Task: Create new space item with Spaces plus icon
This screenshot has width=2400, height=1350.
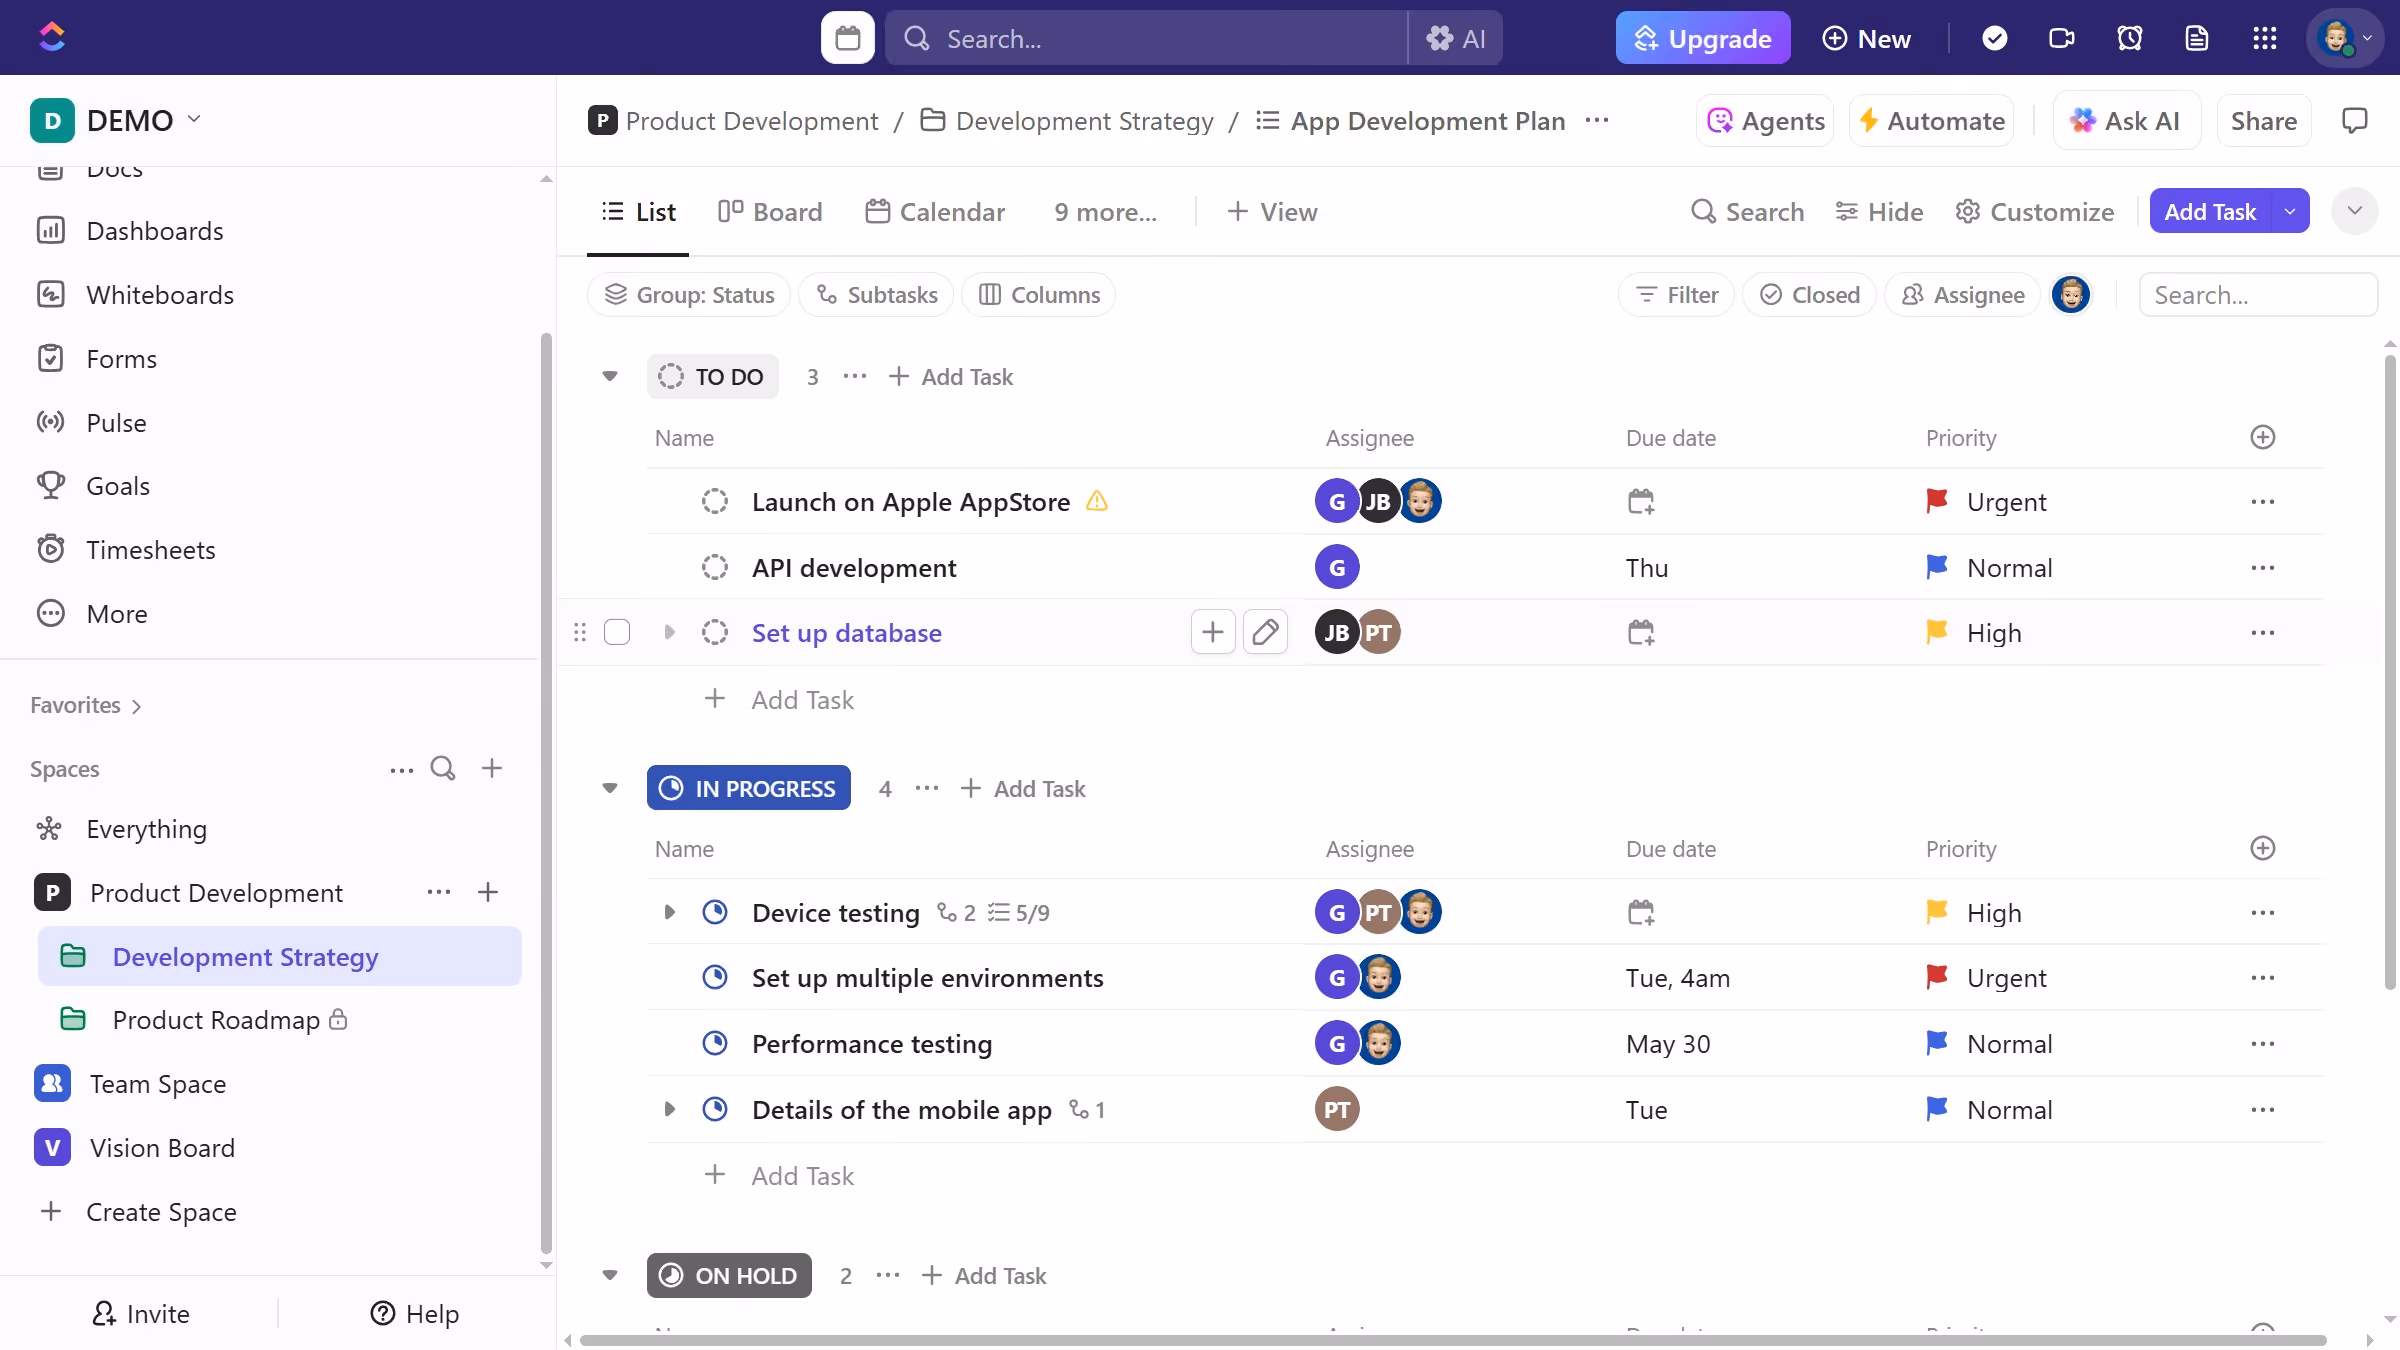Action: click(491, 768)
